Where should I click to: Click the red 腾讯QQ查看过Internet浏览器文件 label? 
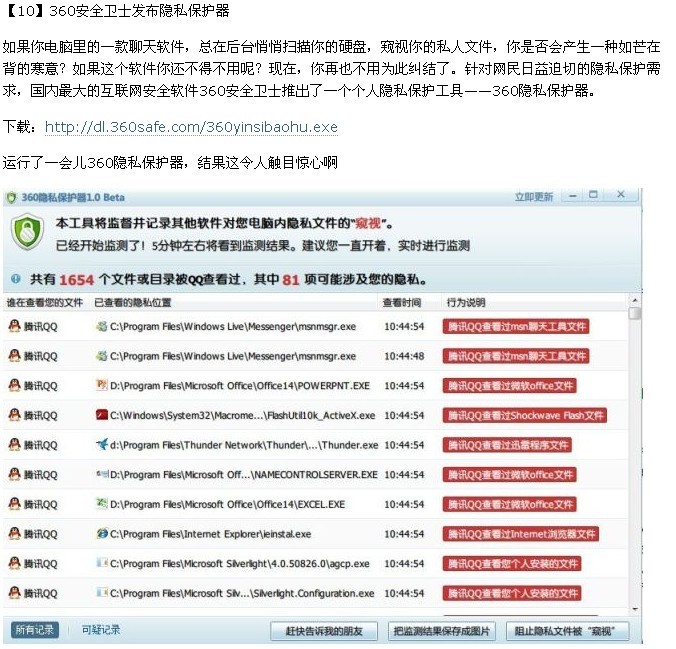click(520, 534)
